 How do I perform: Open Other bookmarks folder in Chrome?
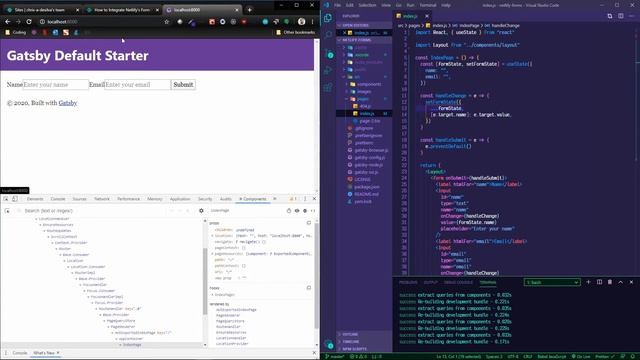296,32
